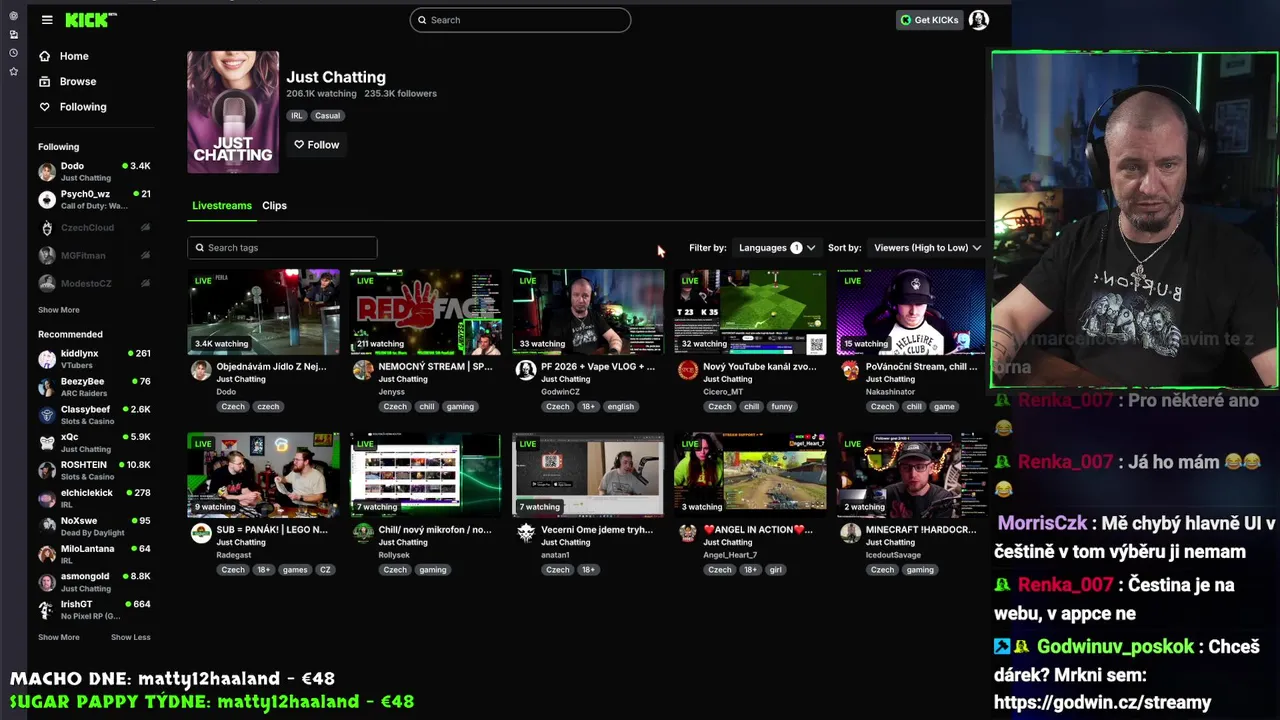Click kiddlynx avatar in Recommended list

[x=46, y=359]
